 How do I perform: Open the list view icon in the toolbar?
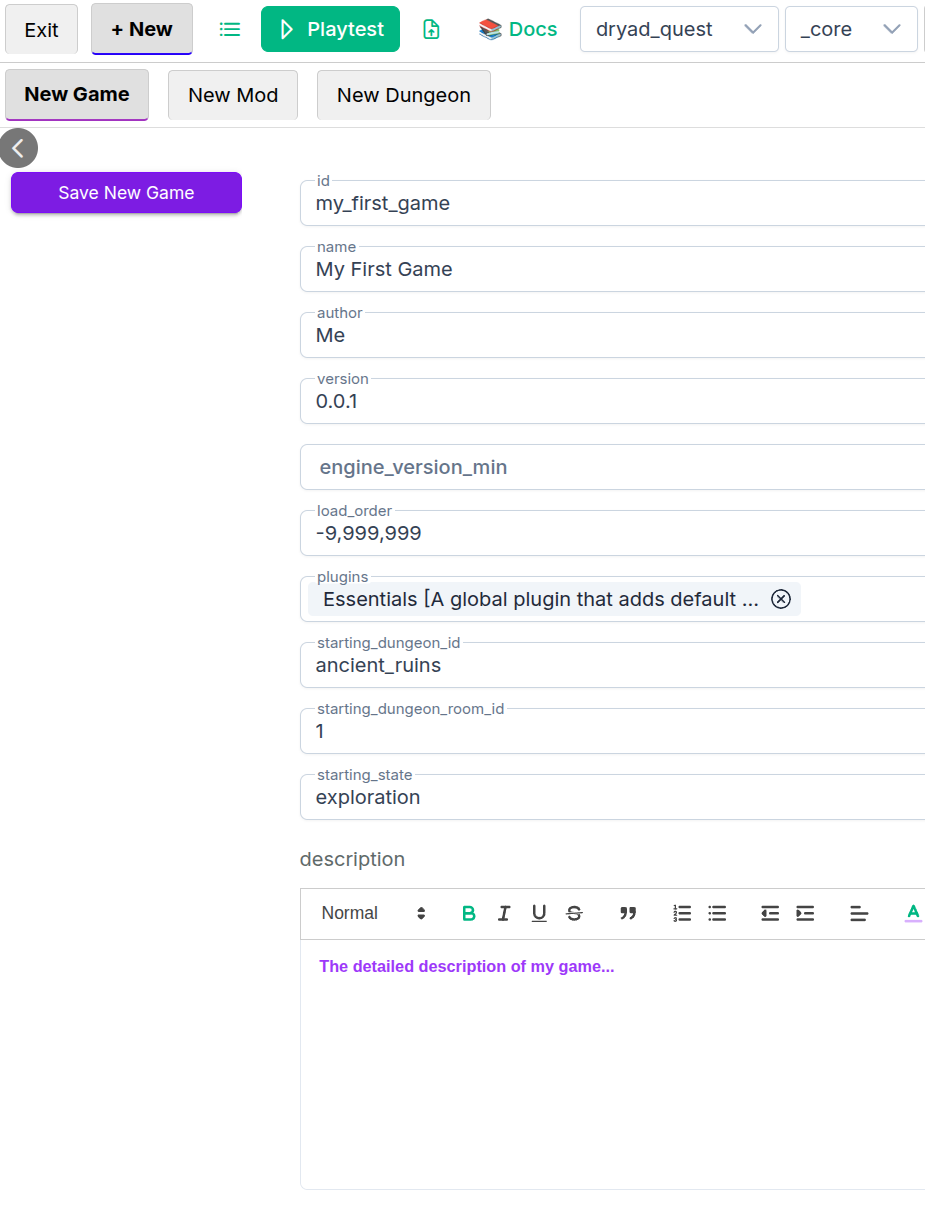tap(230, 29)
